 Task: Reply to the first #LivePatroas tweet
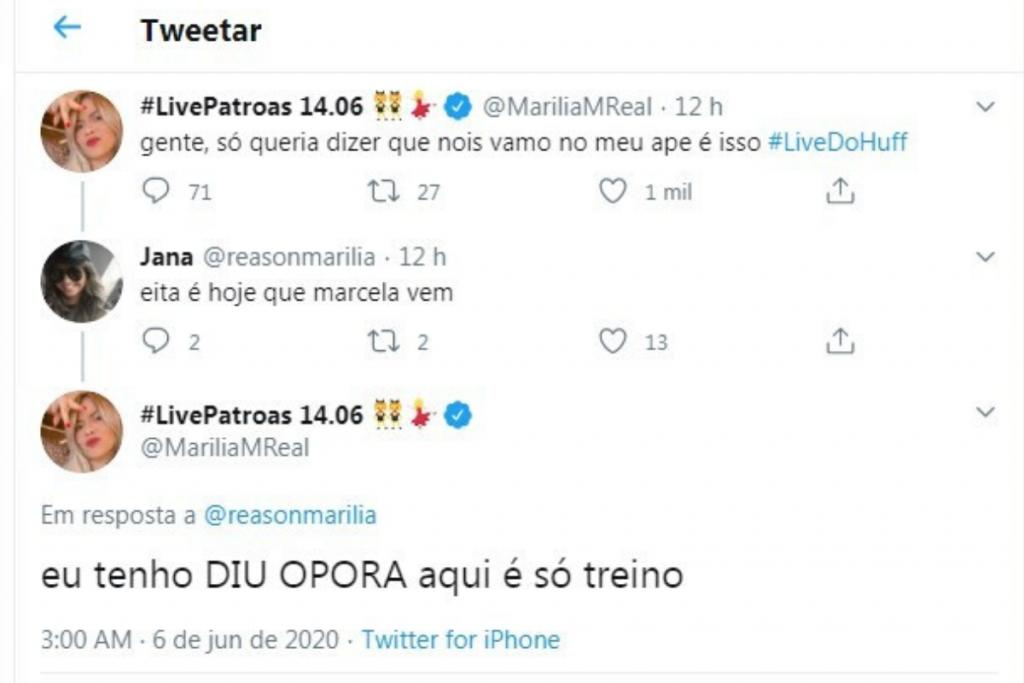(x=156, y=191)
